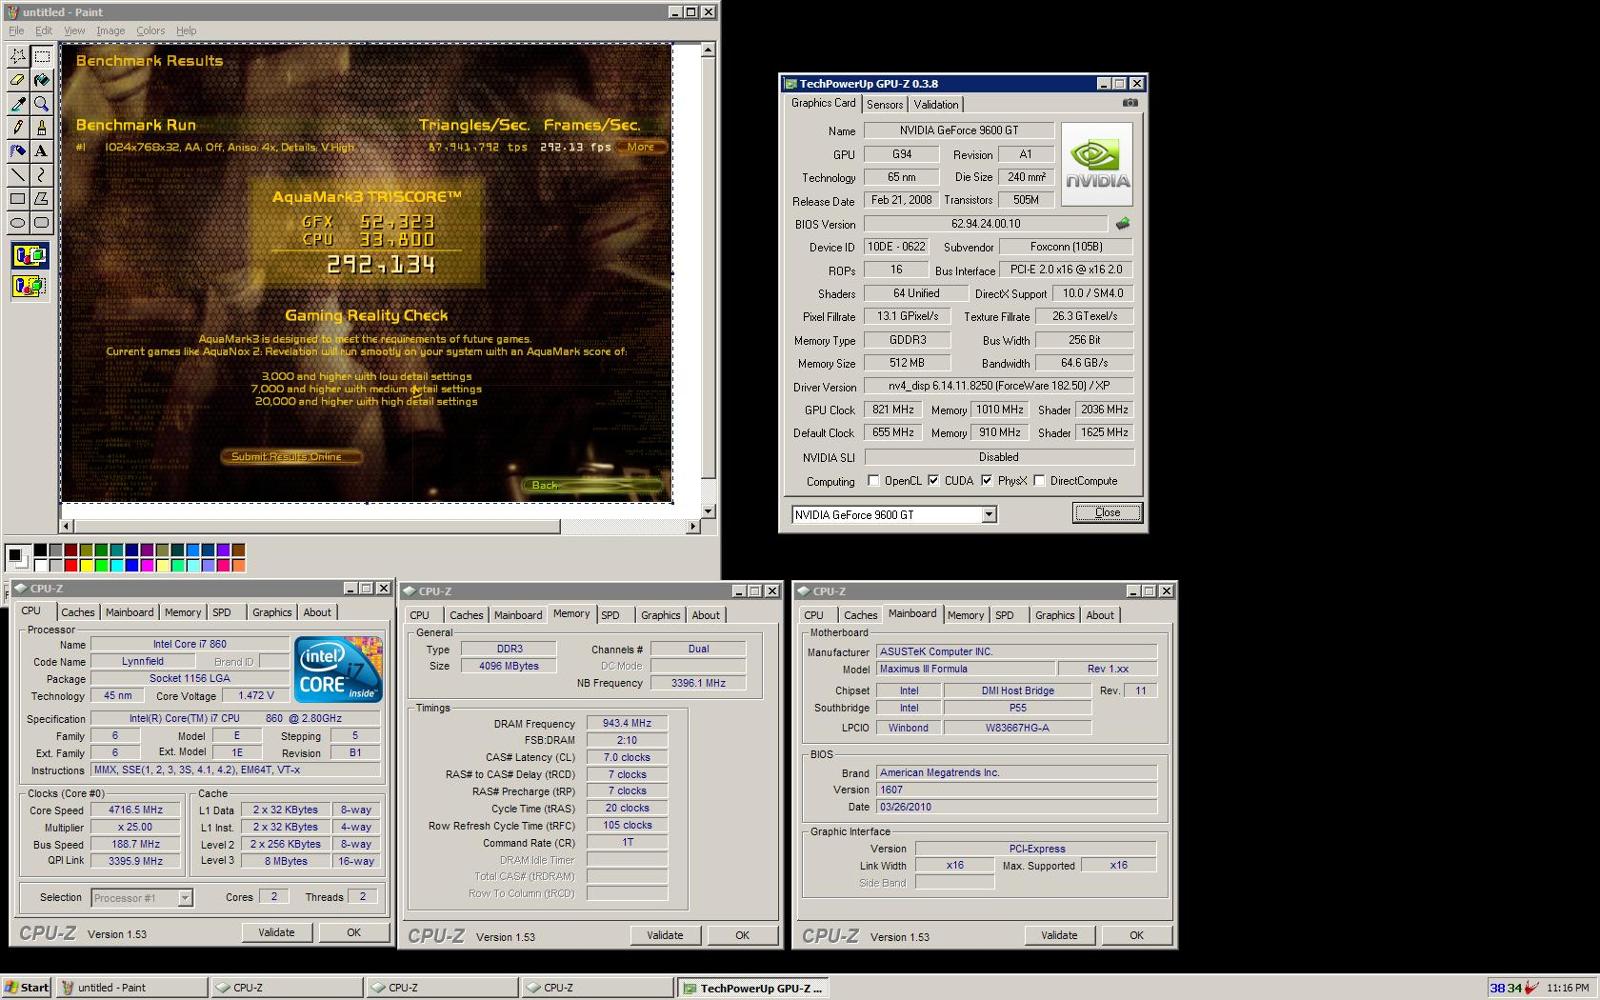
Task: Click the Core Speed 4716.5 MHz field
Action: tap(137, 811)
